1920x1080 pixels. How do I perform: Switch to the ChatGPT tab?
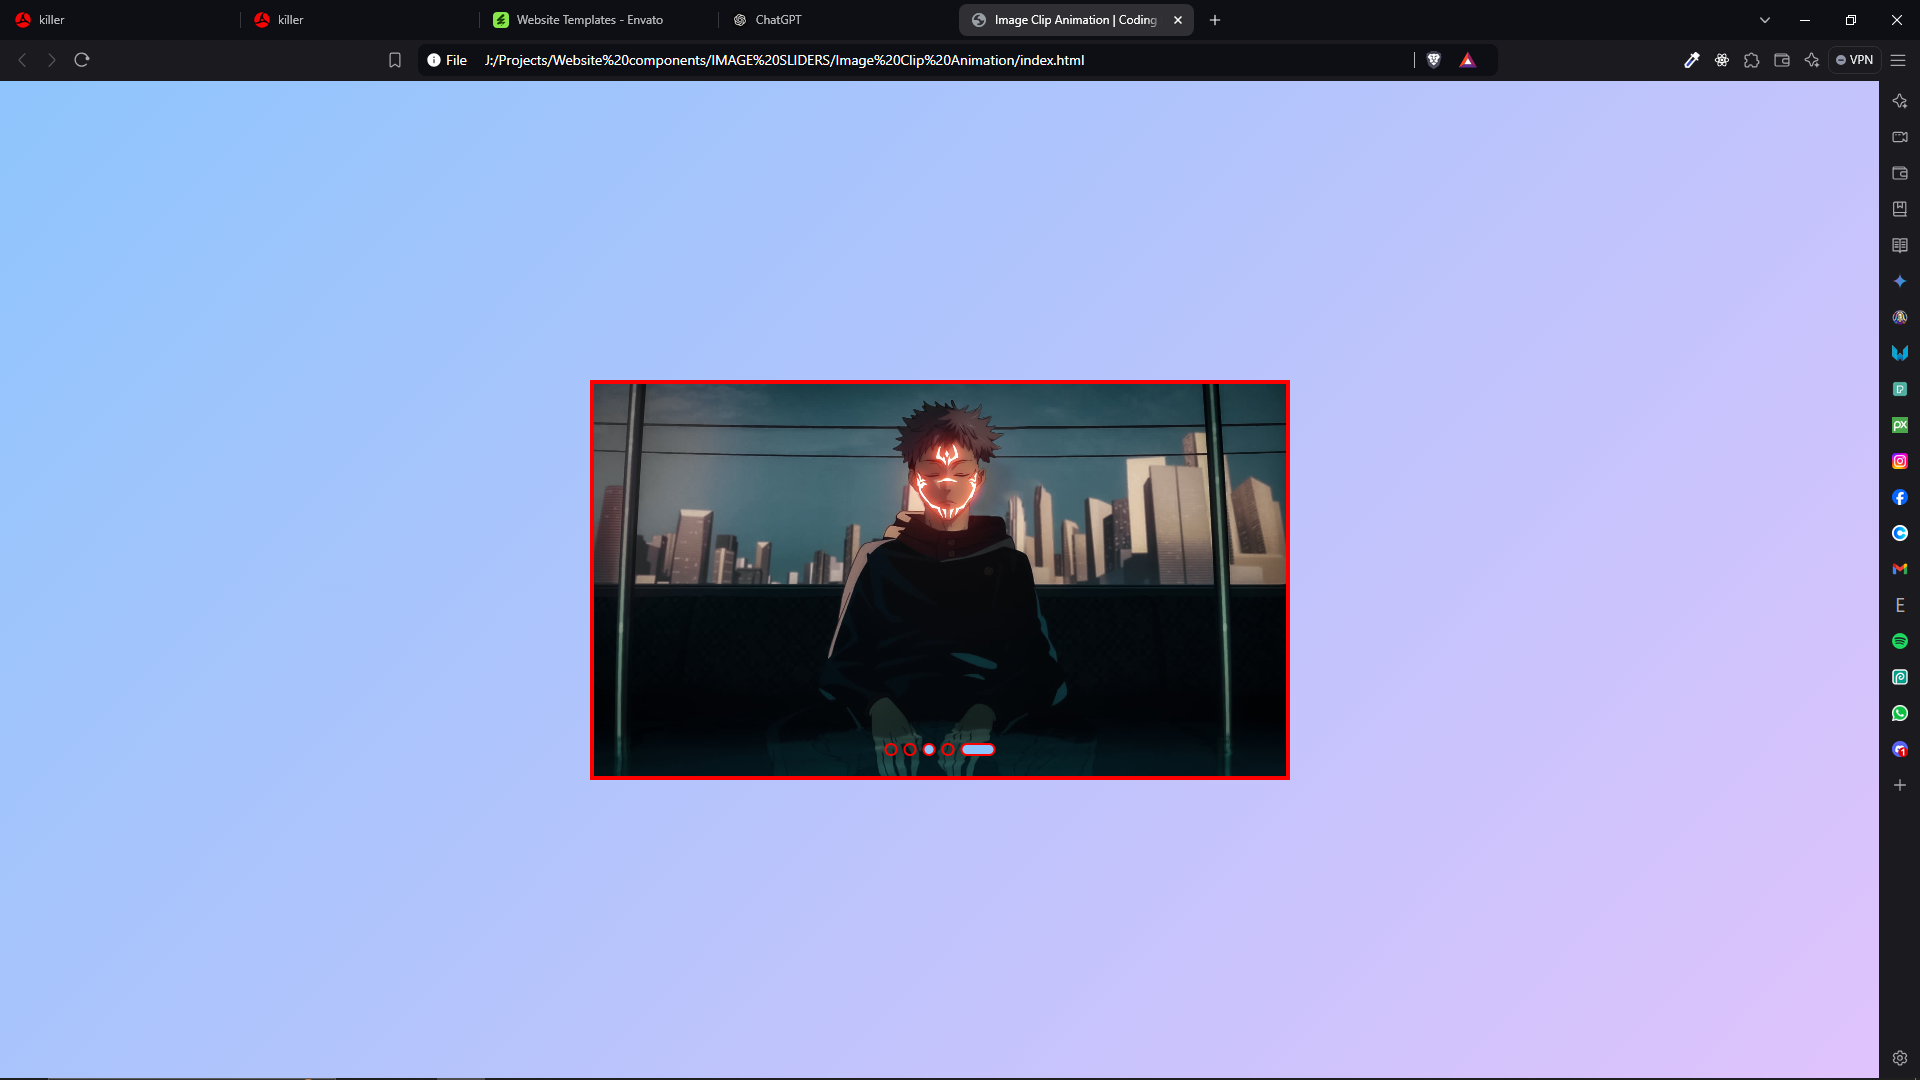tap(838, 20)
